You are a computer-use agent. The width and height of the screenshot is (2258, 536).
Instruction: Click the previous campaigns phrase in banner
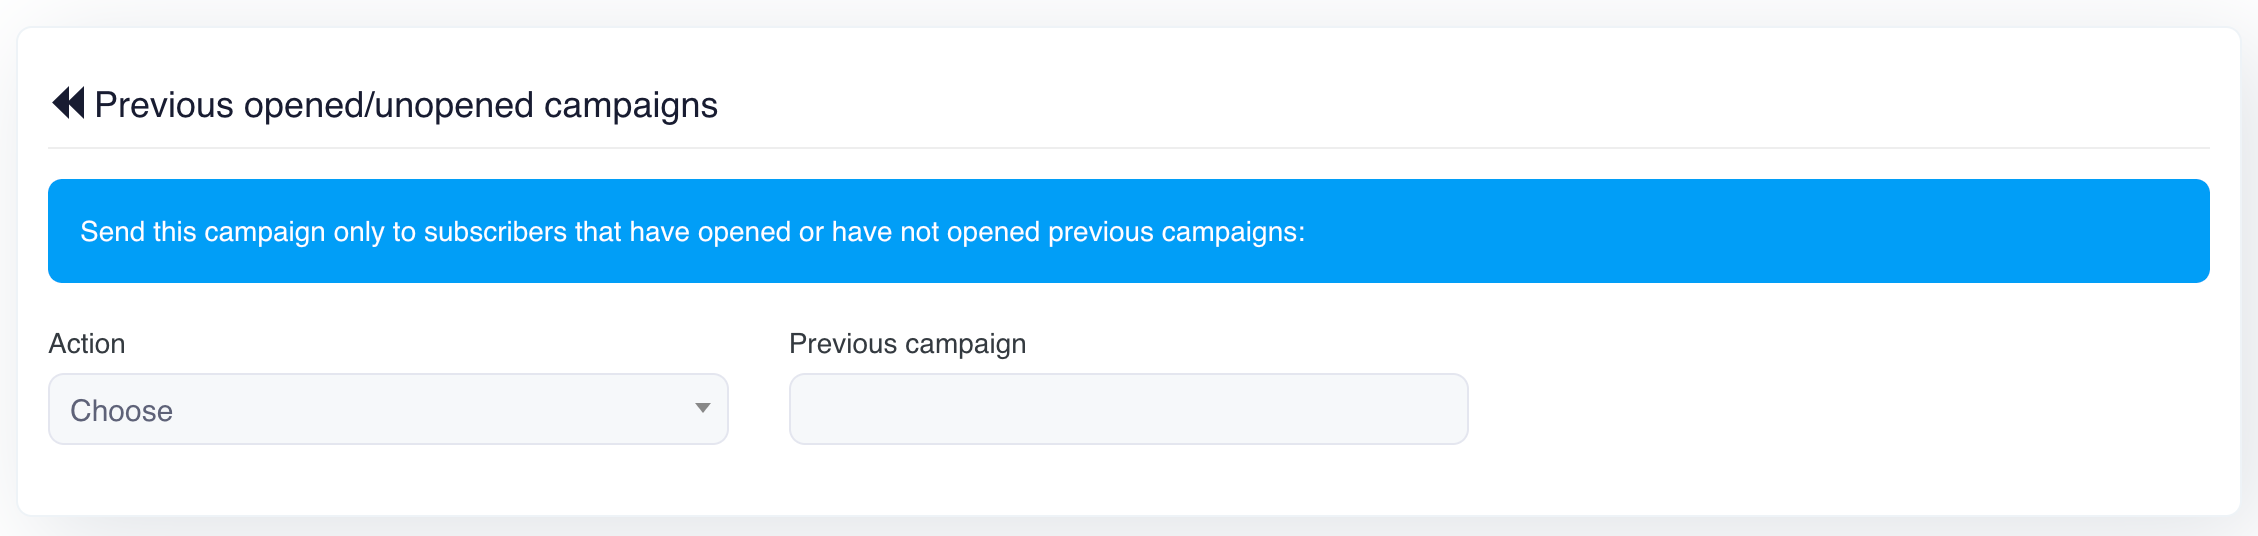[1176, 232]
